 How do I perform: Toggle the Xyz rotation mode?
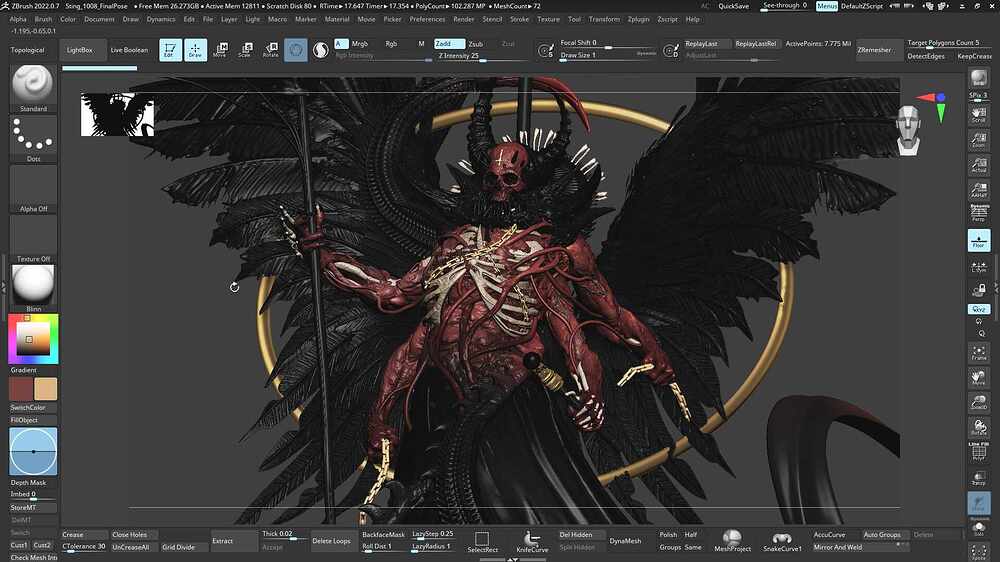click(978, 309)
